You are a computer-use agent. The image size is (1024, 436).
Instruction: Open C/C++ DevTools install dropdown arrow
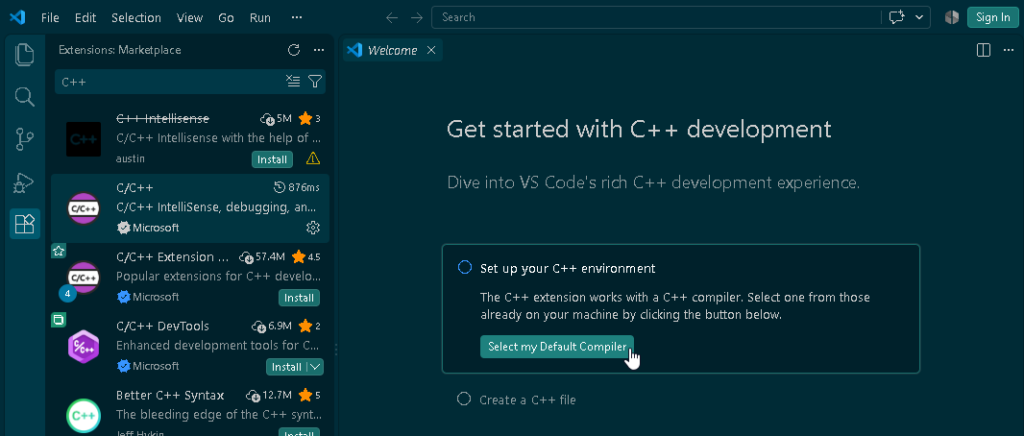[x=315, y=367]
